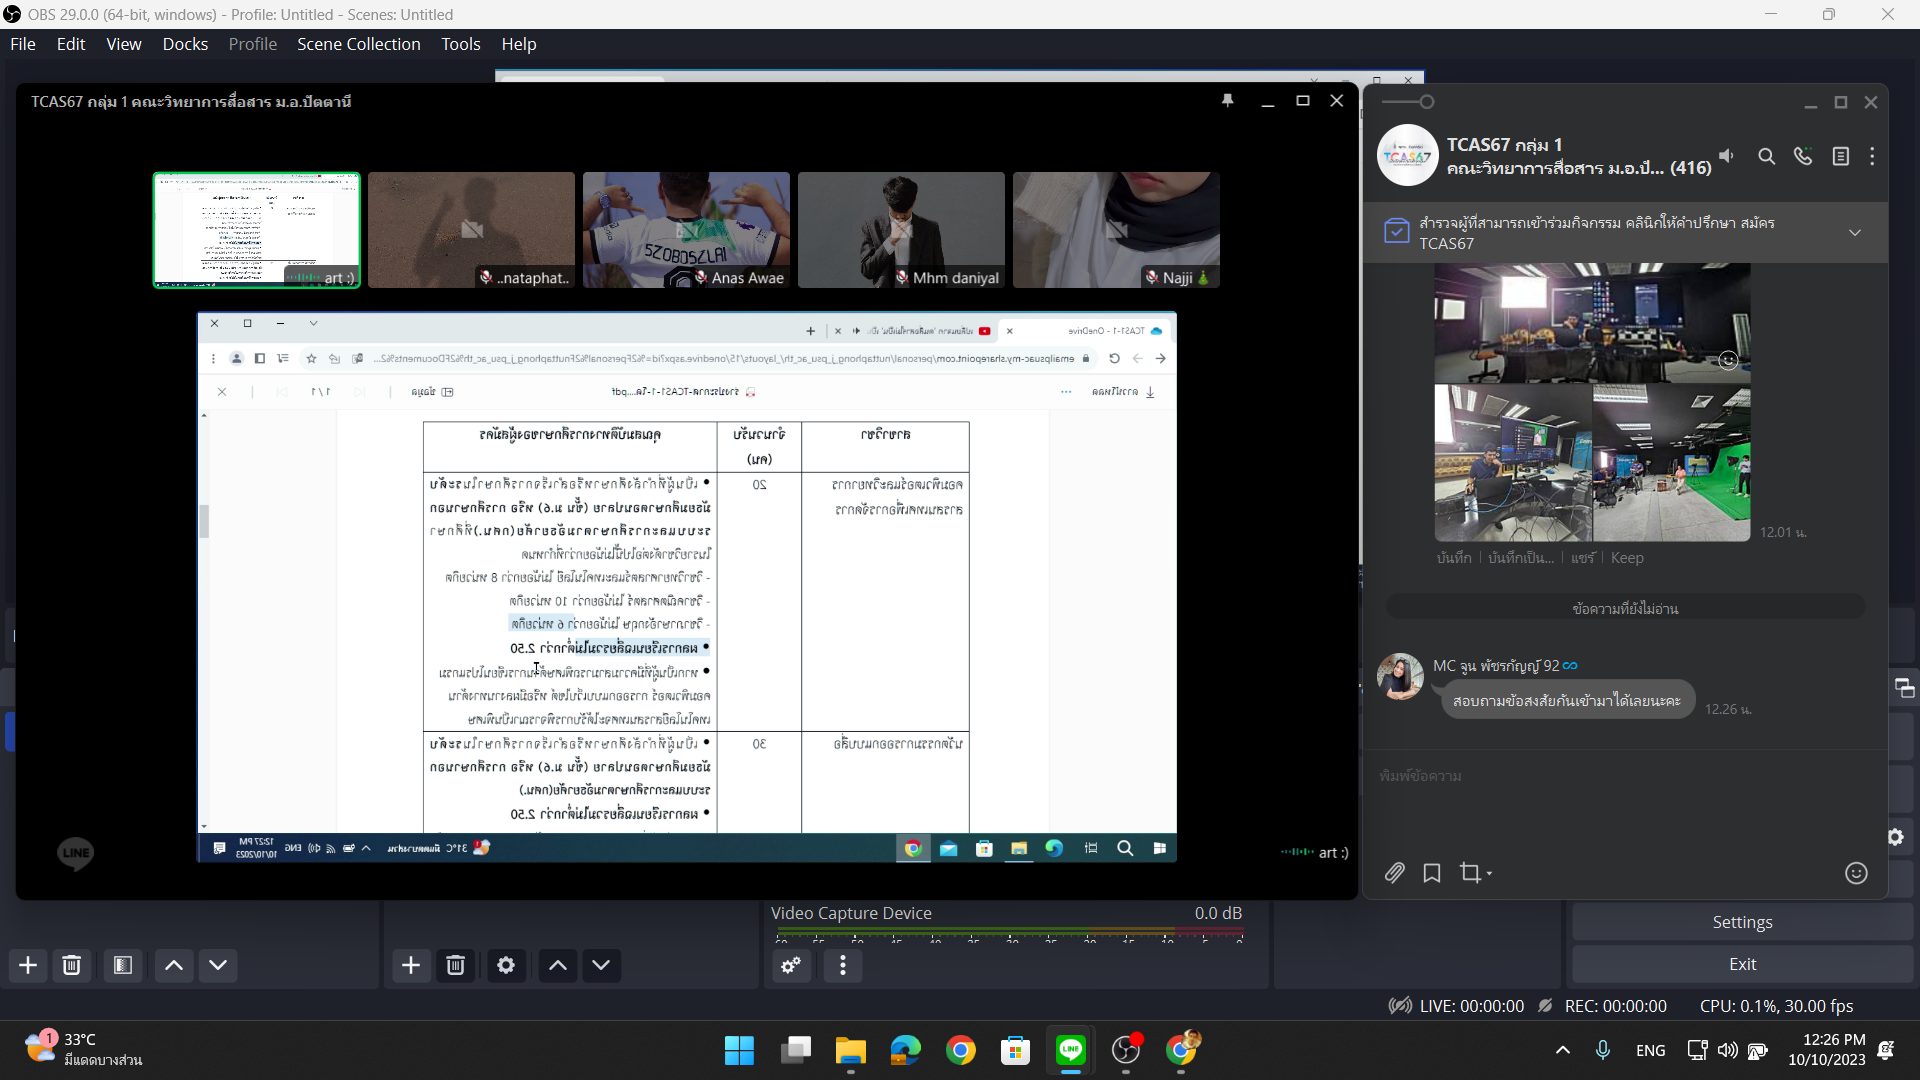This screenshot has width=1920, height=1080.
Task: Click the LINE chat search icon
Action: click(x=1767, y=157)
